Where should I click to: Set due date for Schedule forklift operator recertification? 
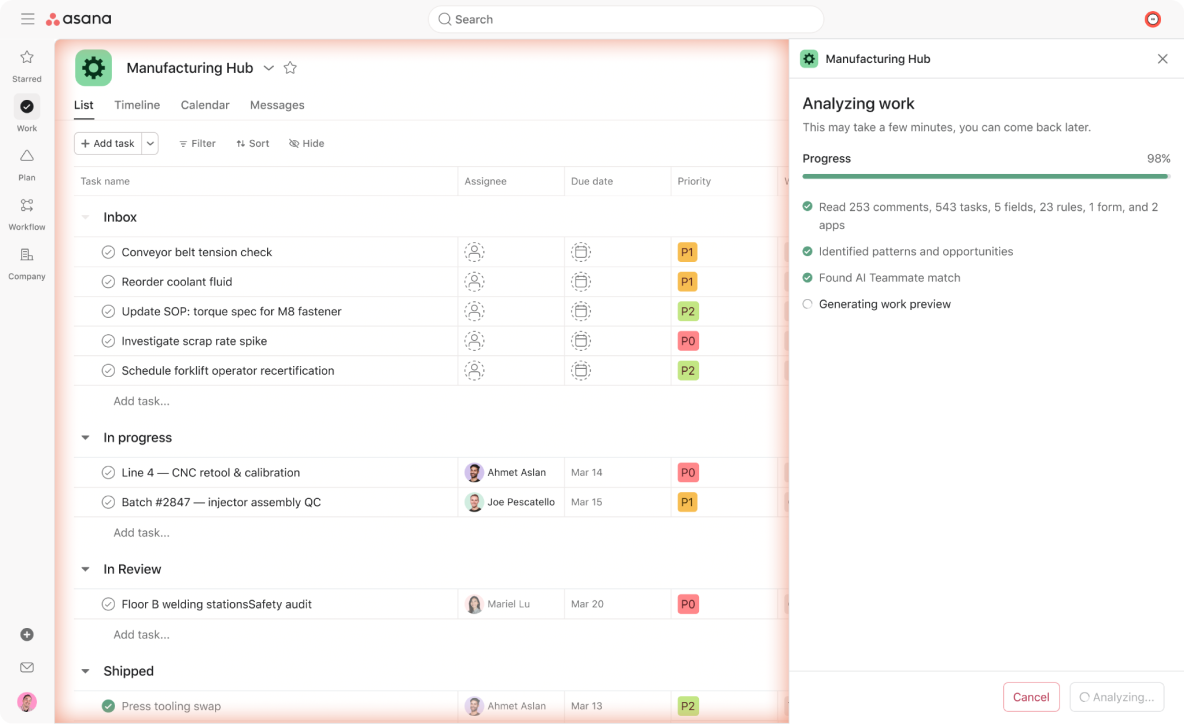tap(581, 371)
